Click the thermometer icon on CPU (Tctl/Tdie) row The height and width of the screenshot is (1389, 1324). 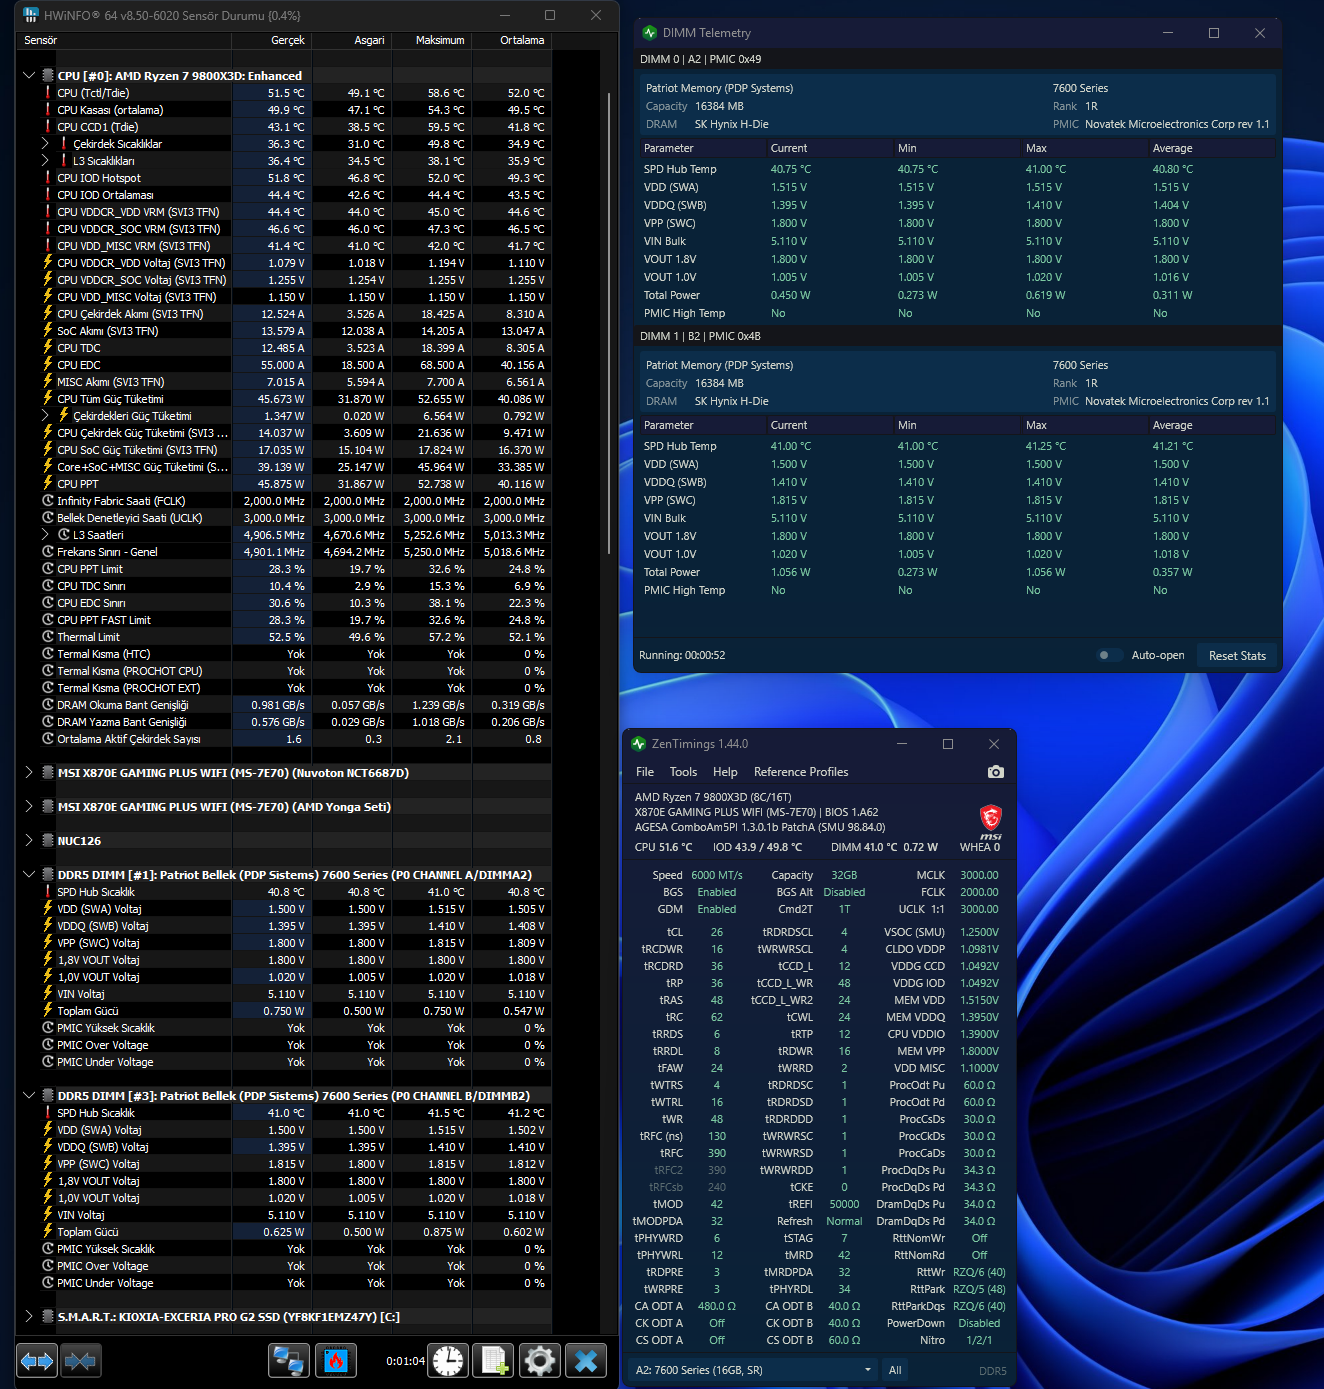click(47, 93)
